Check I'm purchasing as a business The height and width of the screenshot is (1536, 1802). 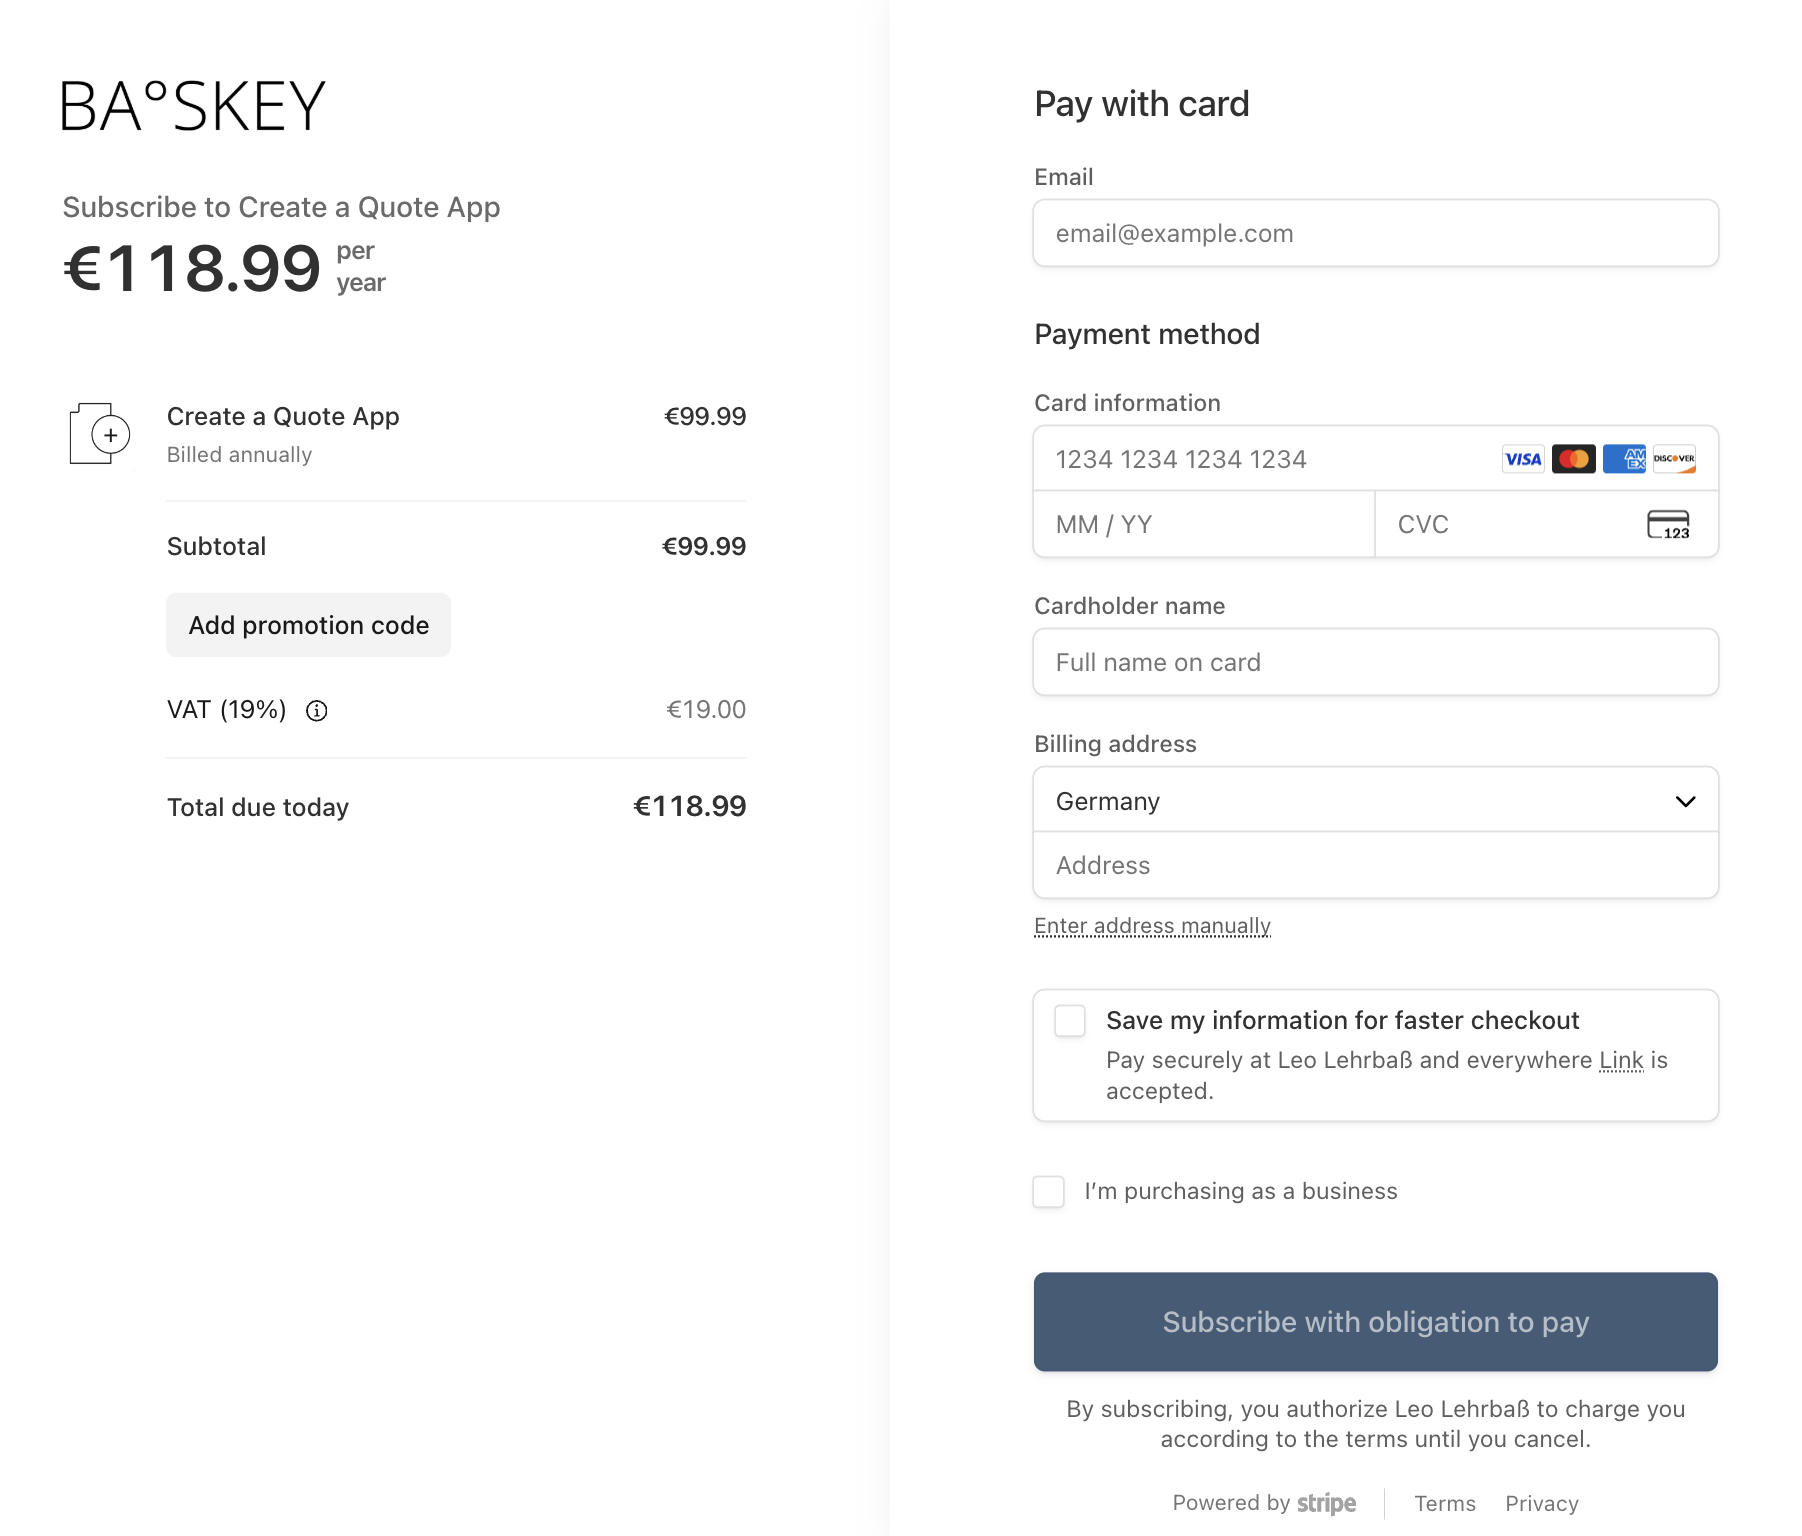(1048, 1192)
